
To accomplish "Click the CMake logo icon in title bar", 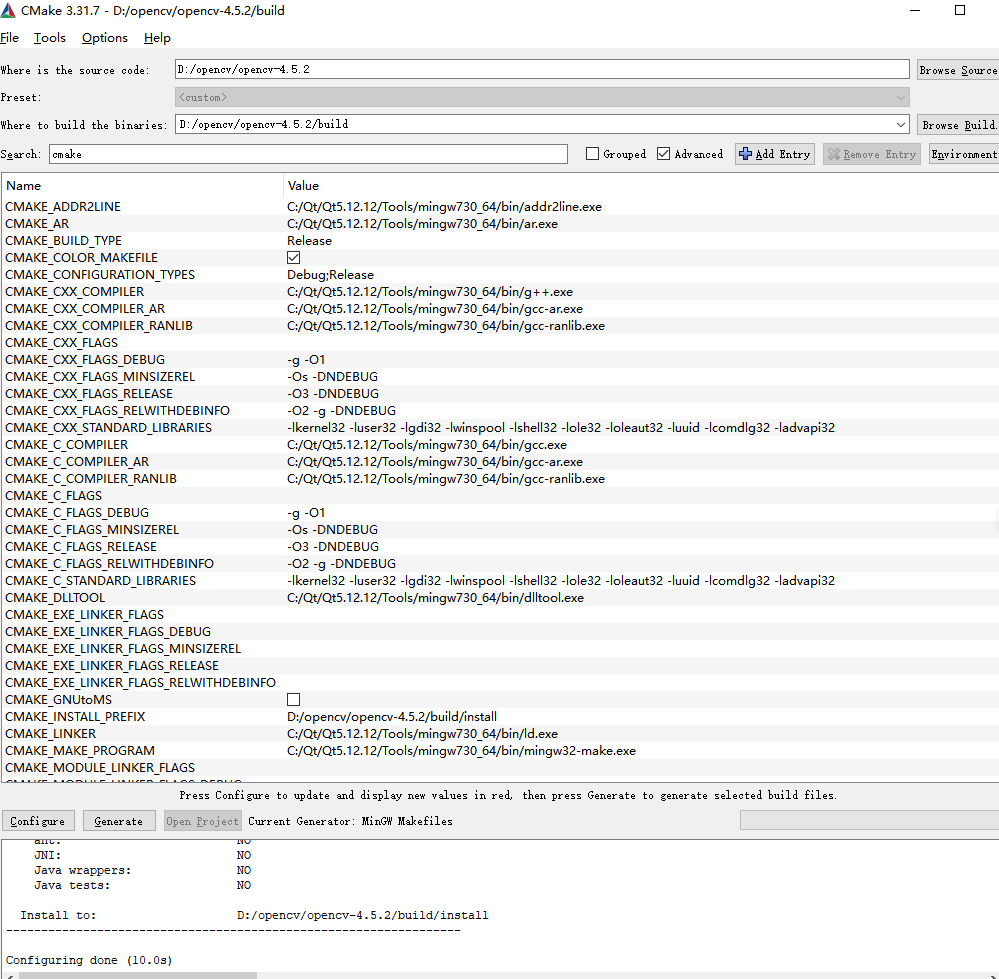I will (8, 11).
